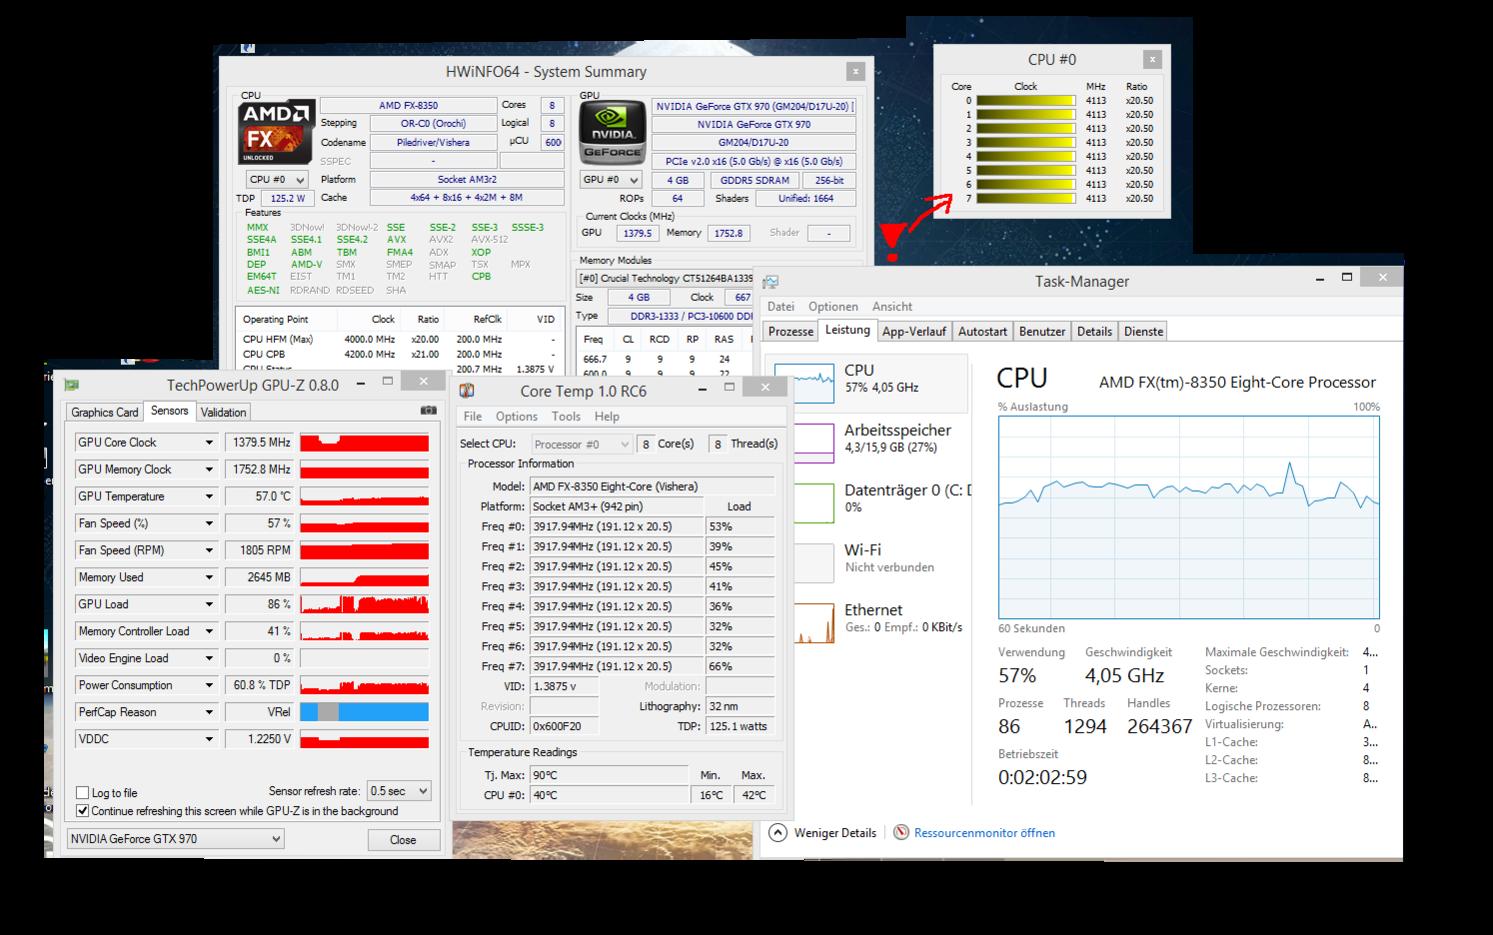Open the Power Consumption sensor dropdown
Image resolution: width=1493 pixels, height=935 pixels.
pos(209,686)
